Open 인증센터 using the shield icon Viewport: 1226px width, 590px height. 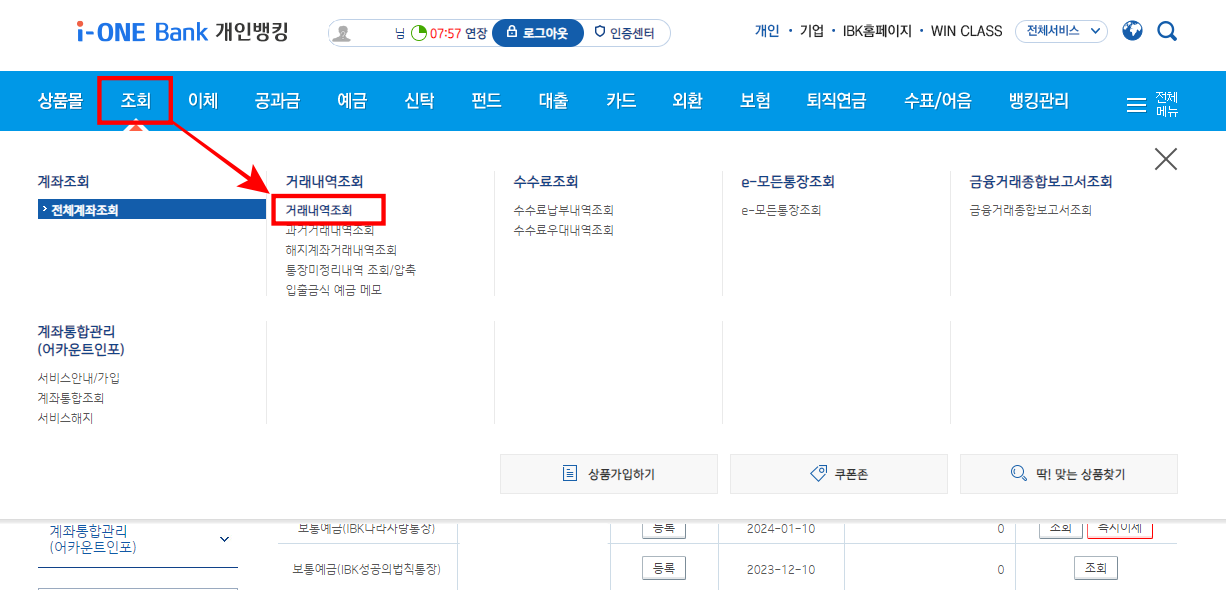598,31
